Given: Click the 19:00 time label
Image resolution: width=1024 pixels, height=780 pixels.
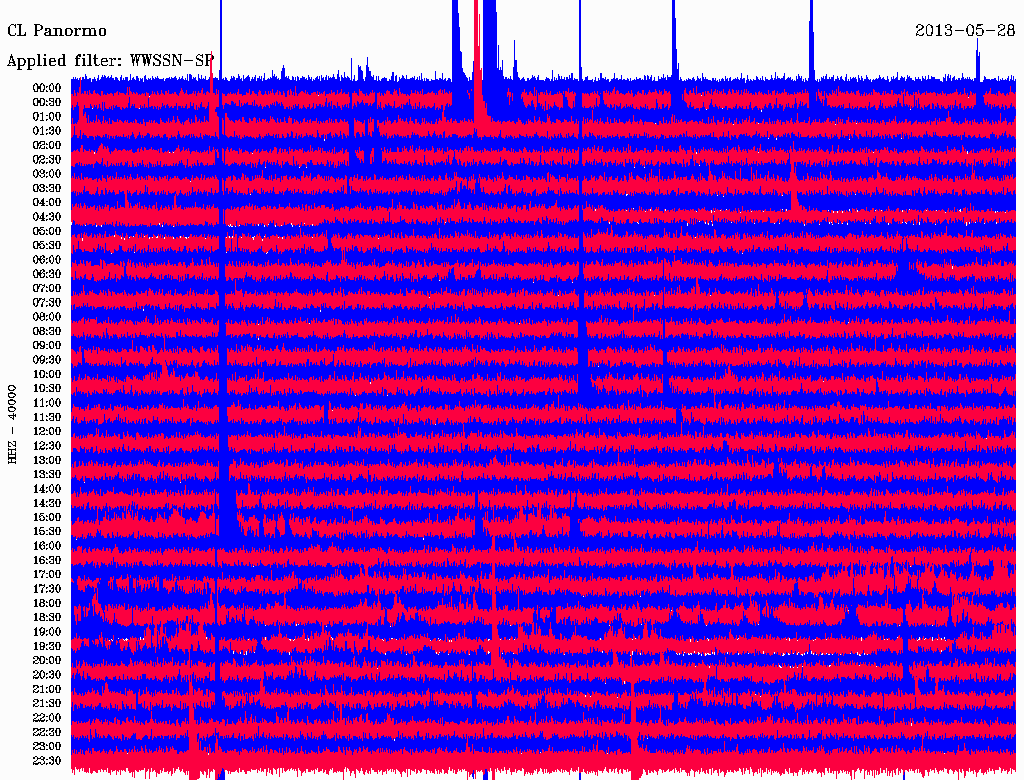Looking at the screenshot, I should [47, 632].
